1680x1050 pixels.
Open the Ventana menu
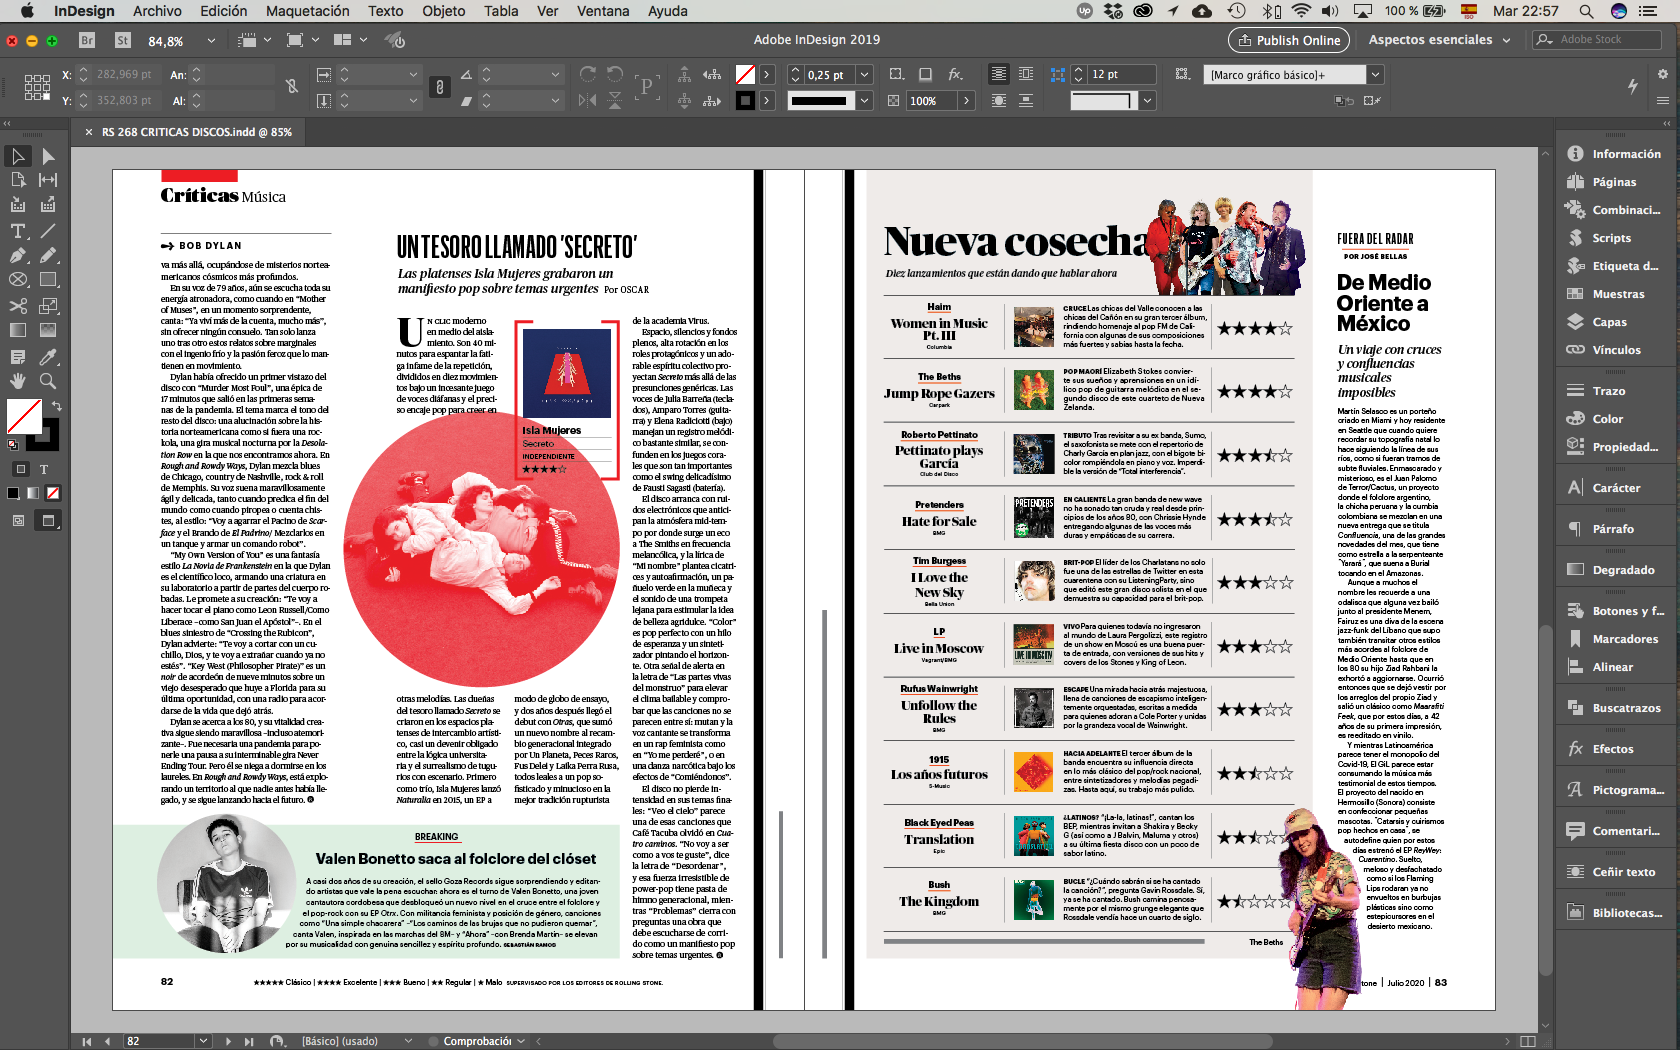(603, 11)
